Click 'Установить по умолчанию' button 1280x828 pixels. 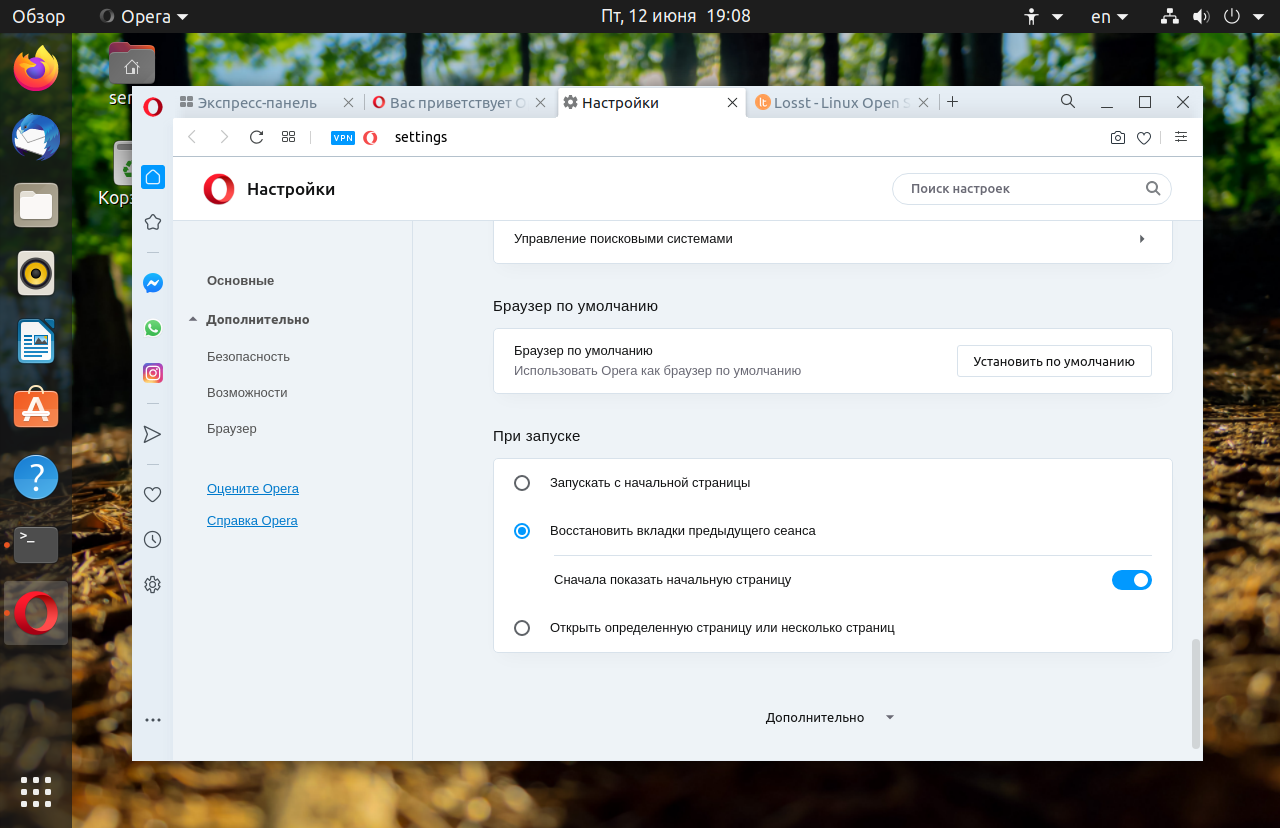1053,361
